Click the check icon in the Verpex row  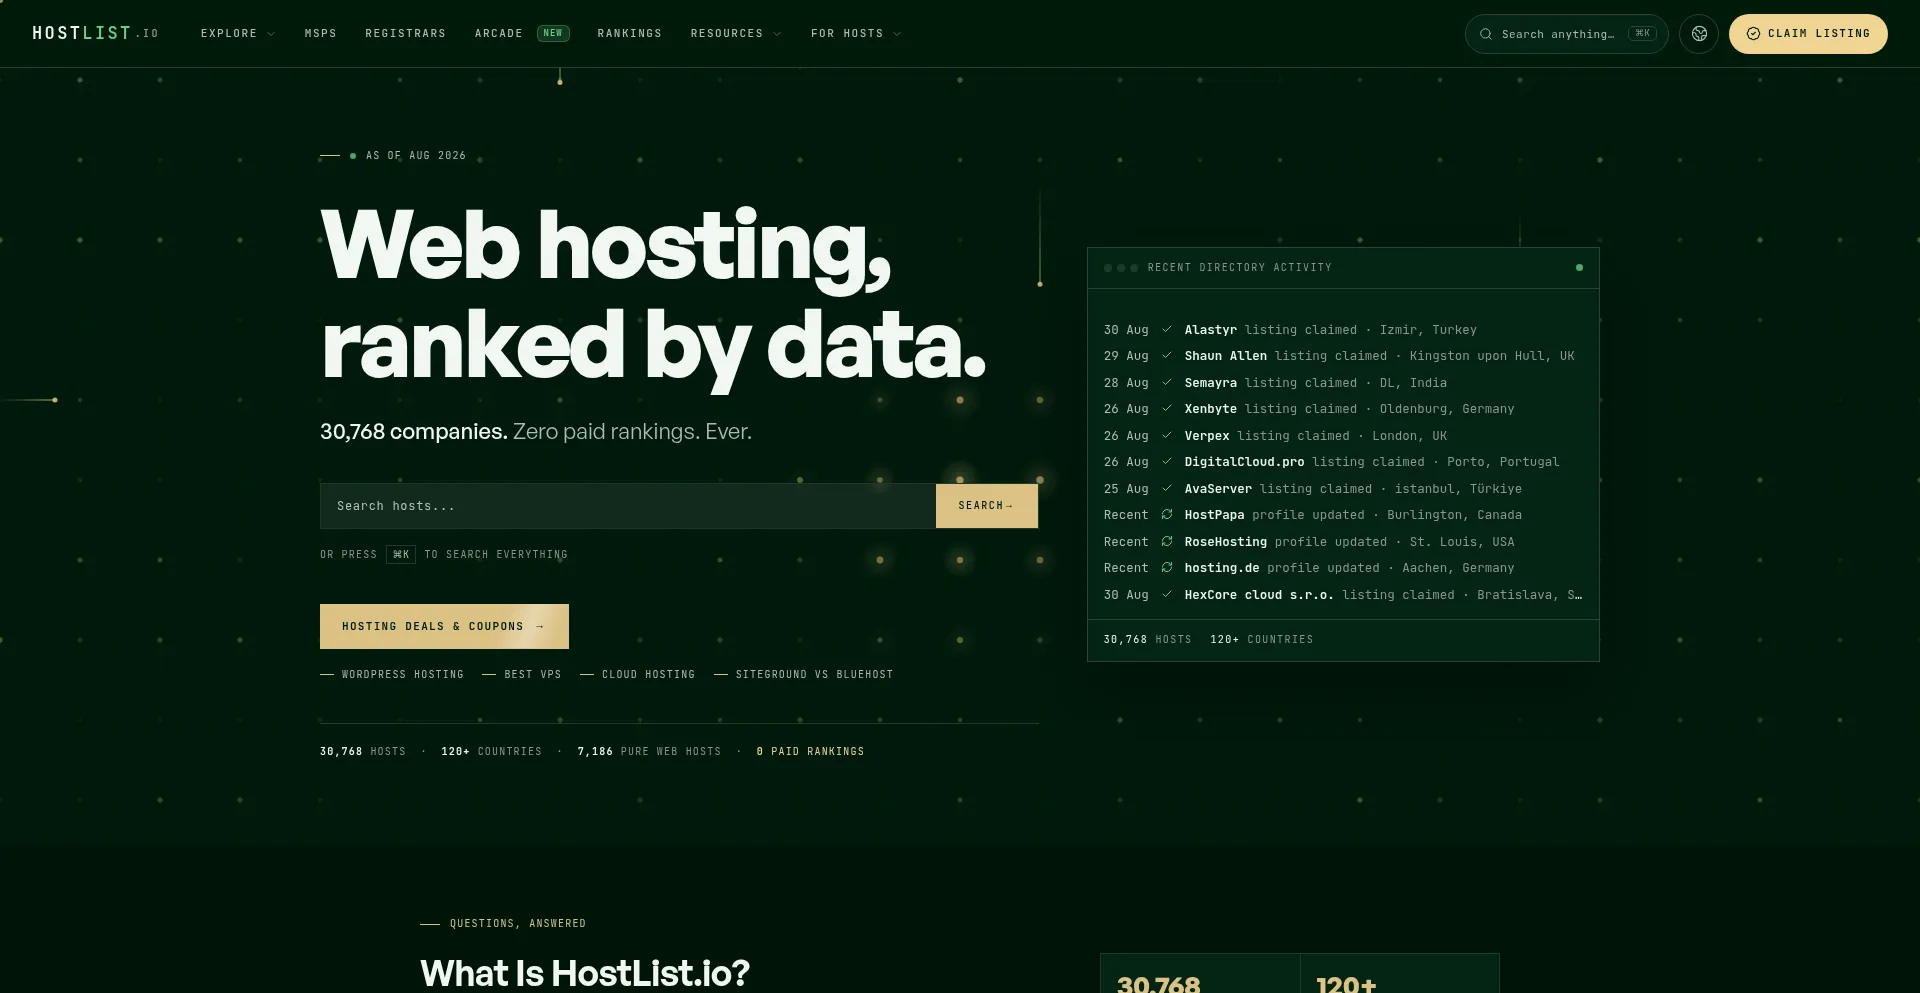pyautogui.click(x=1166, y=435)
